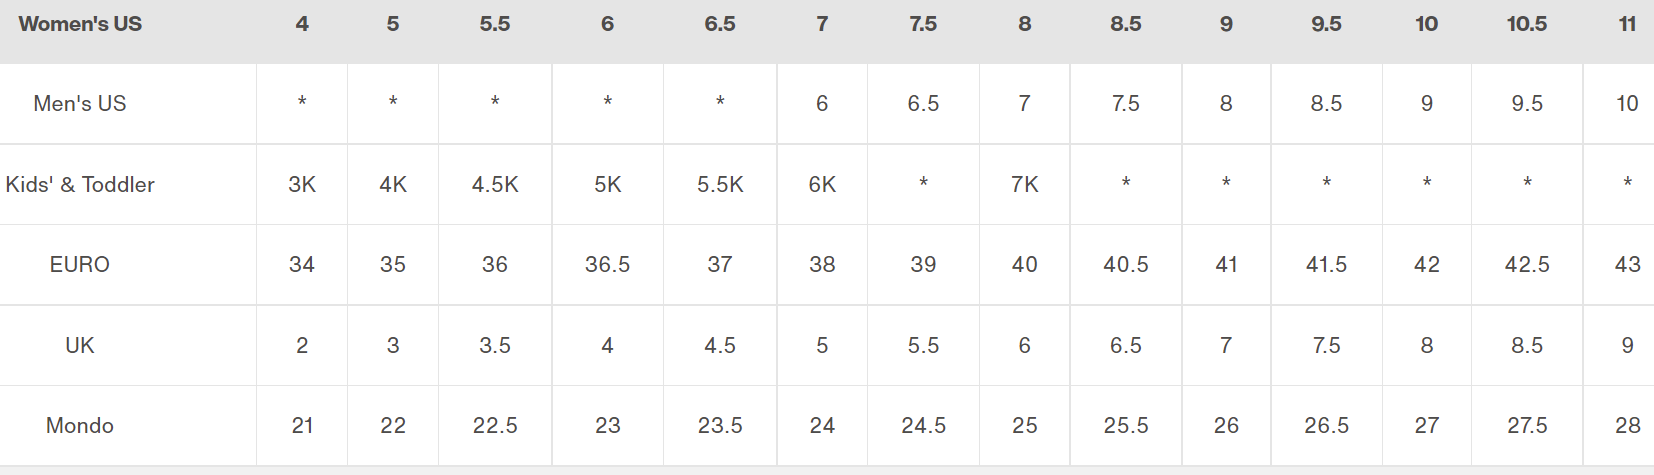This screenshot has width=1654, height=475.
Task: Click the Mondo row label
Action: pyautogui.click(x=80, y=426)
